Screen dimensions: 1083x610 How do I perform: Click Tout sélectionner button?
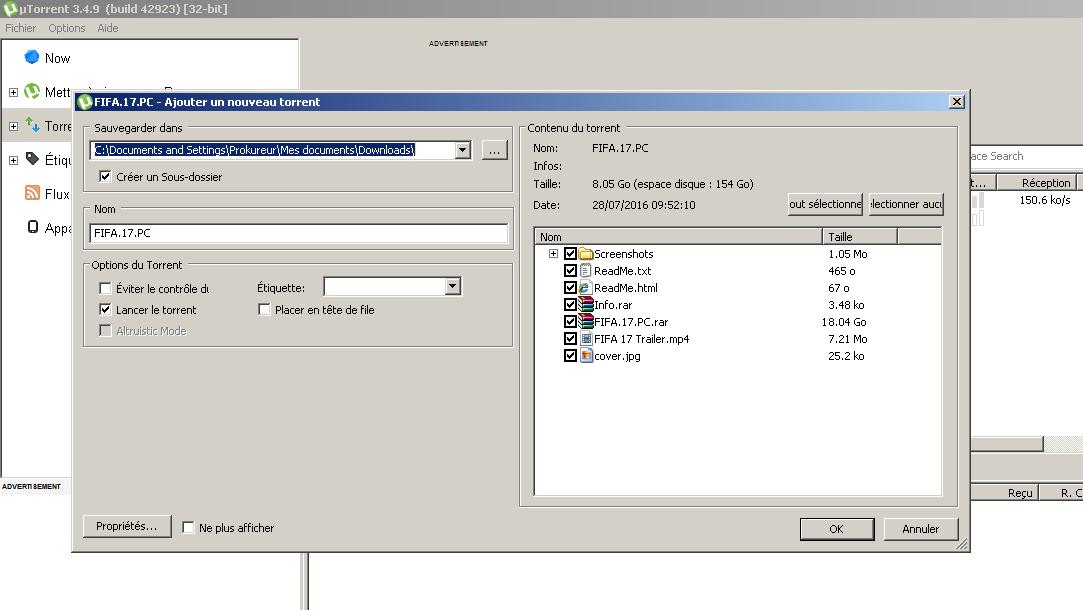tap(825, 204)
